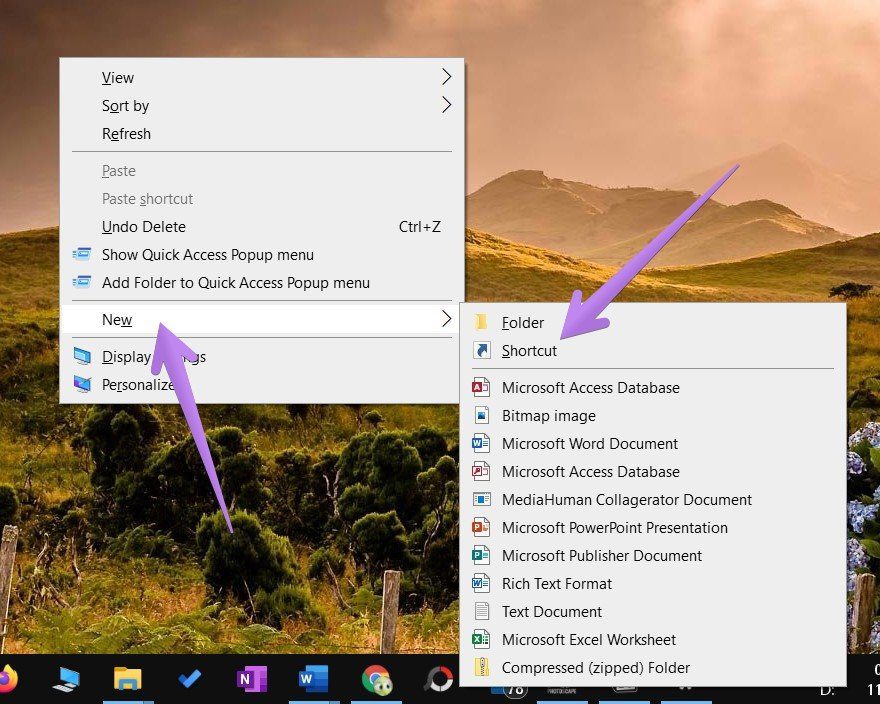Click the Personalize icon
The height and width of the screenshot is (704, 880).
82,385
